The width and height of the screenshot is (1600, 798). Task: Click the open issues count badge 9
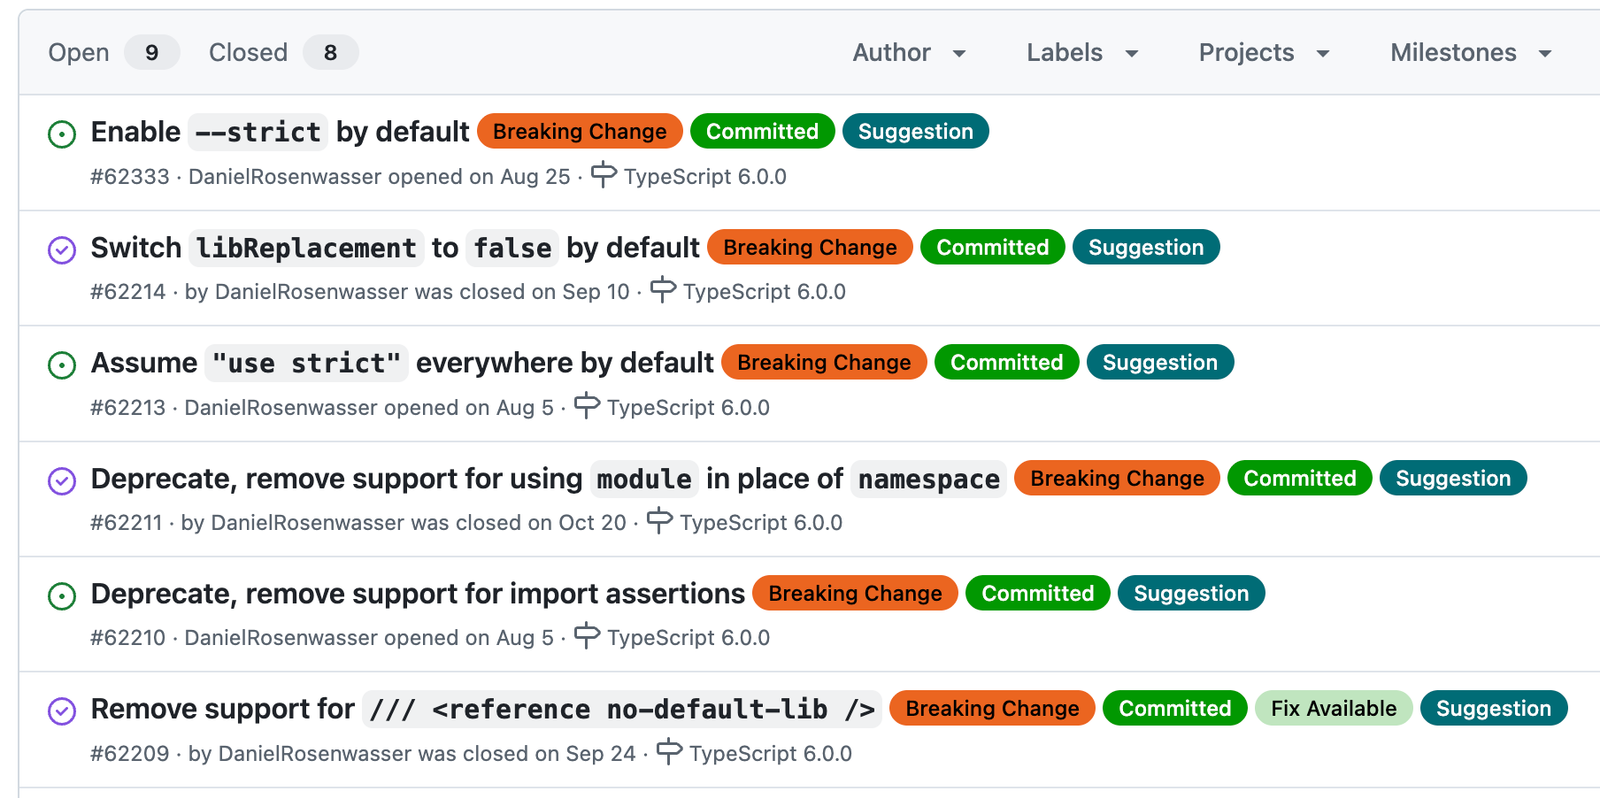(152, 52)
